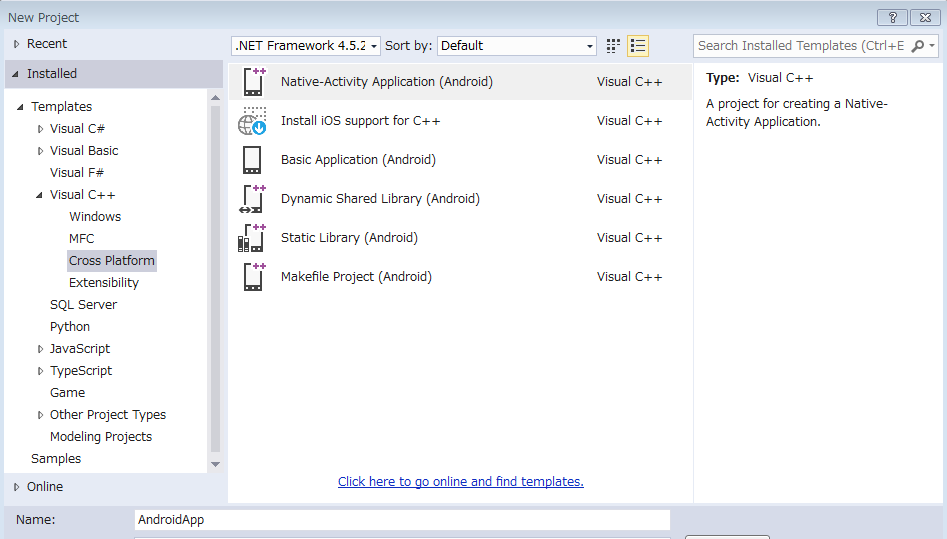Viewport: 947px width, 539px height.
Task: Select Python templates
Action: click(70, 327)
